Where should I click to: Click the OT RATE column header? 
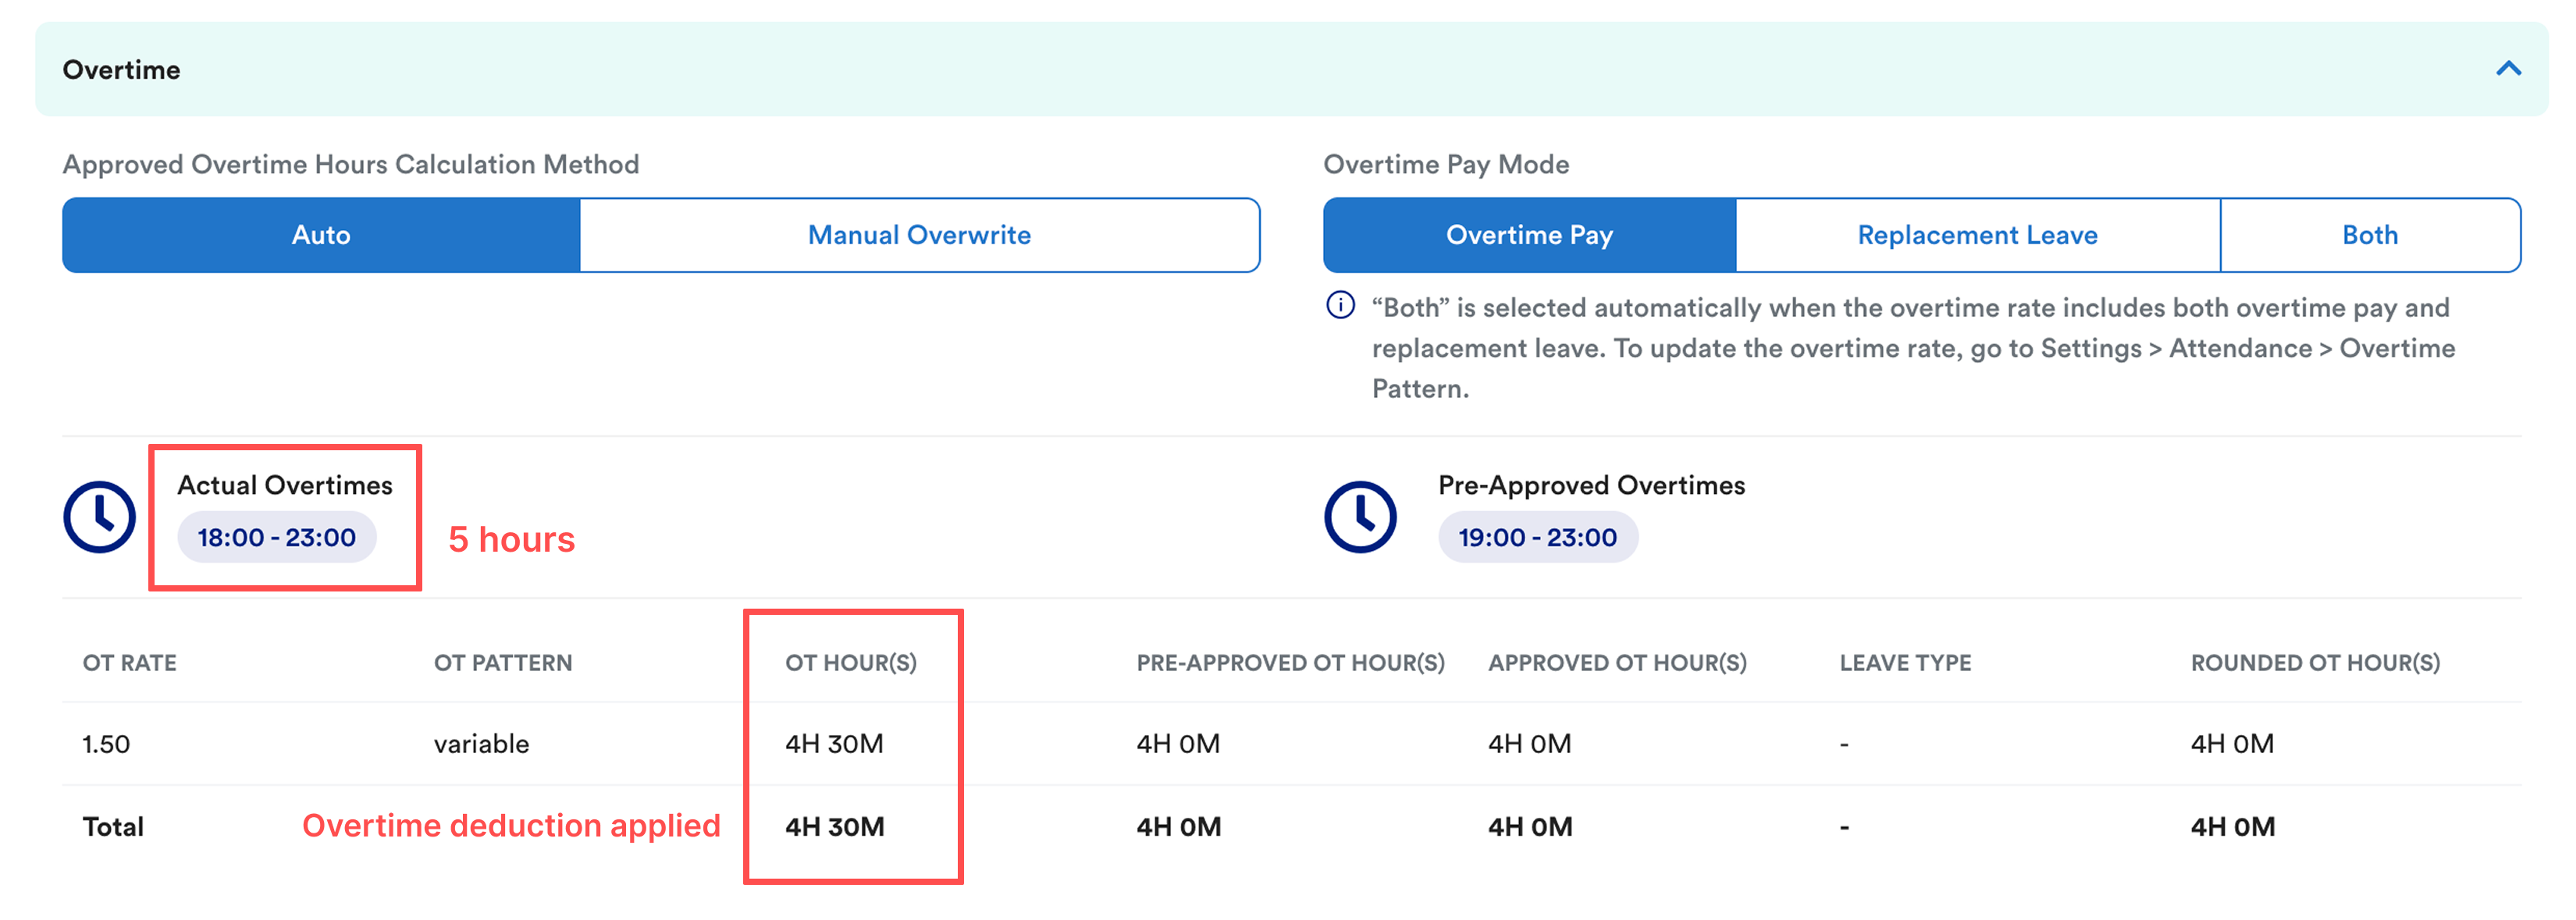(129, 663)
